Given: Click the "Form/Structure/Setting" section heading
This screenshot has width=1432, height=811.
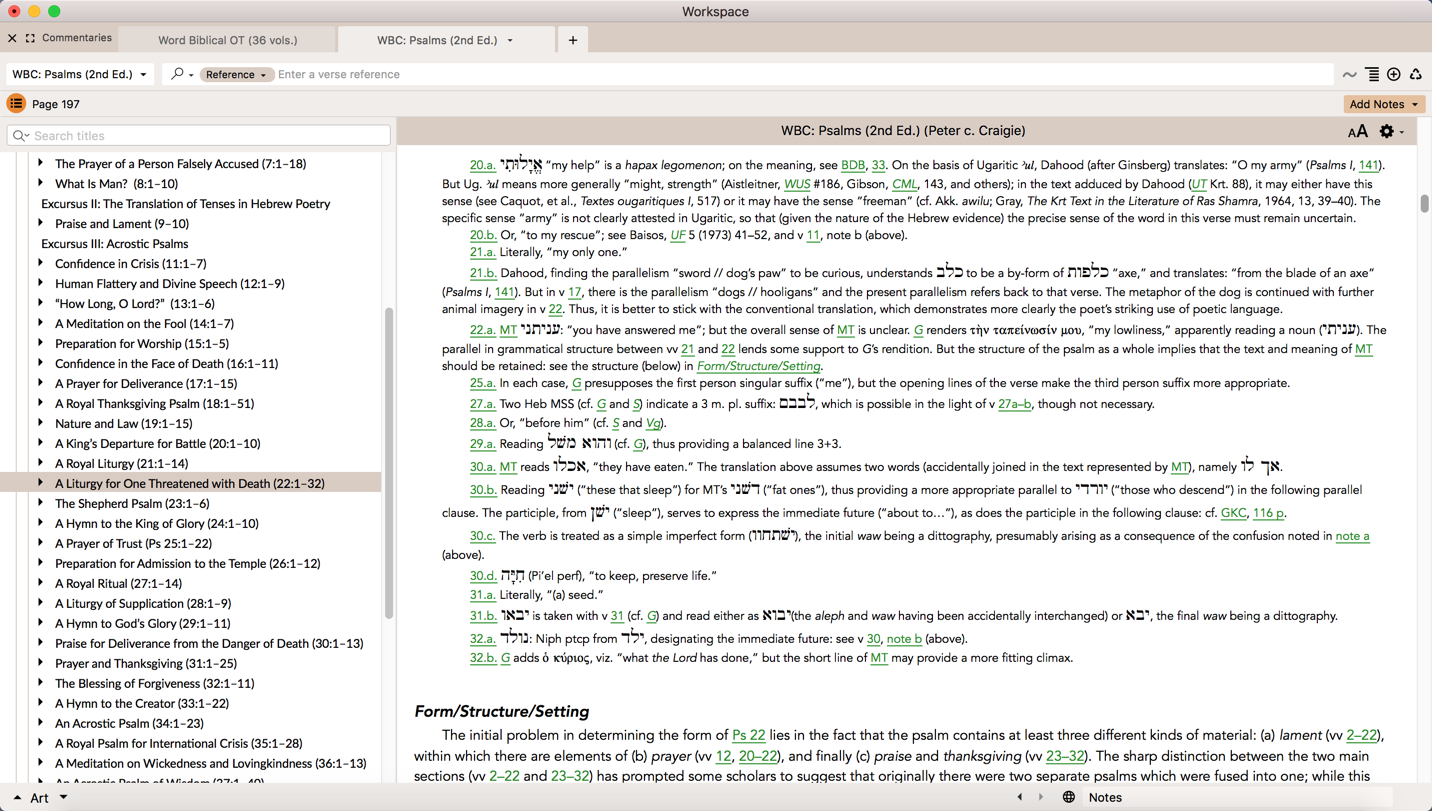Looking at the screenshot, I should tap(502, 711).
